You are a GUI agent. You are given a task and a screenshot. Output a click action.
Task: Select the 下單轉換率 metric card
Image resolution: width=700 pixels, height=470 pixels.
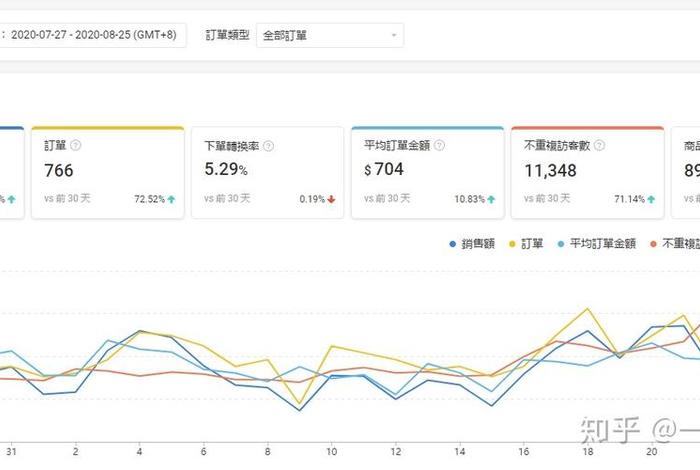267,172
